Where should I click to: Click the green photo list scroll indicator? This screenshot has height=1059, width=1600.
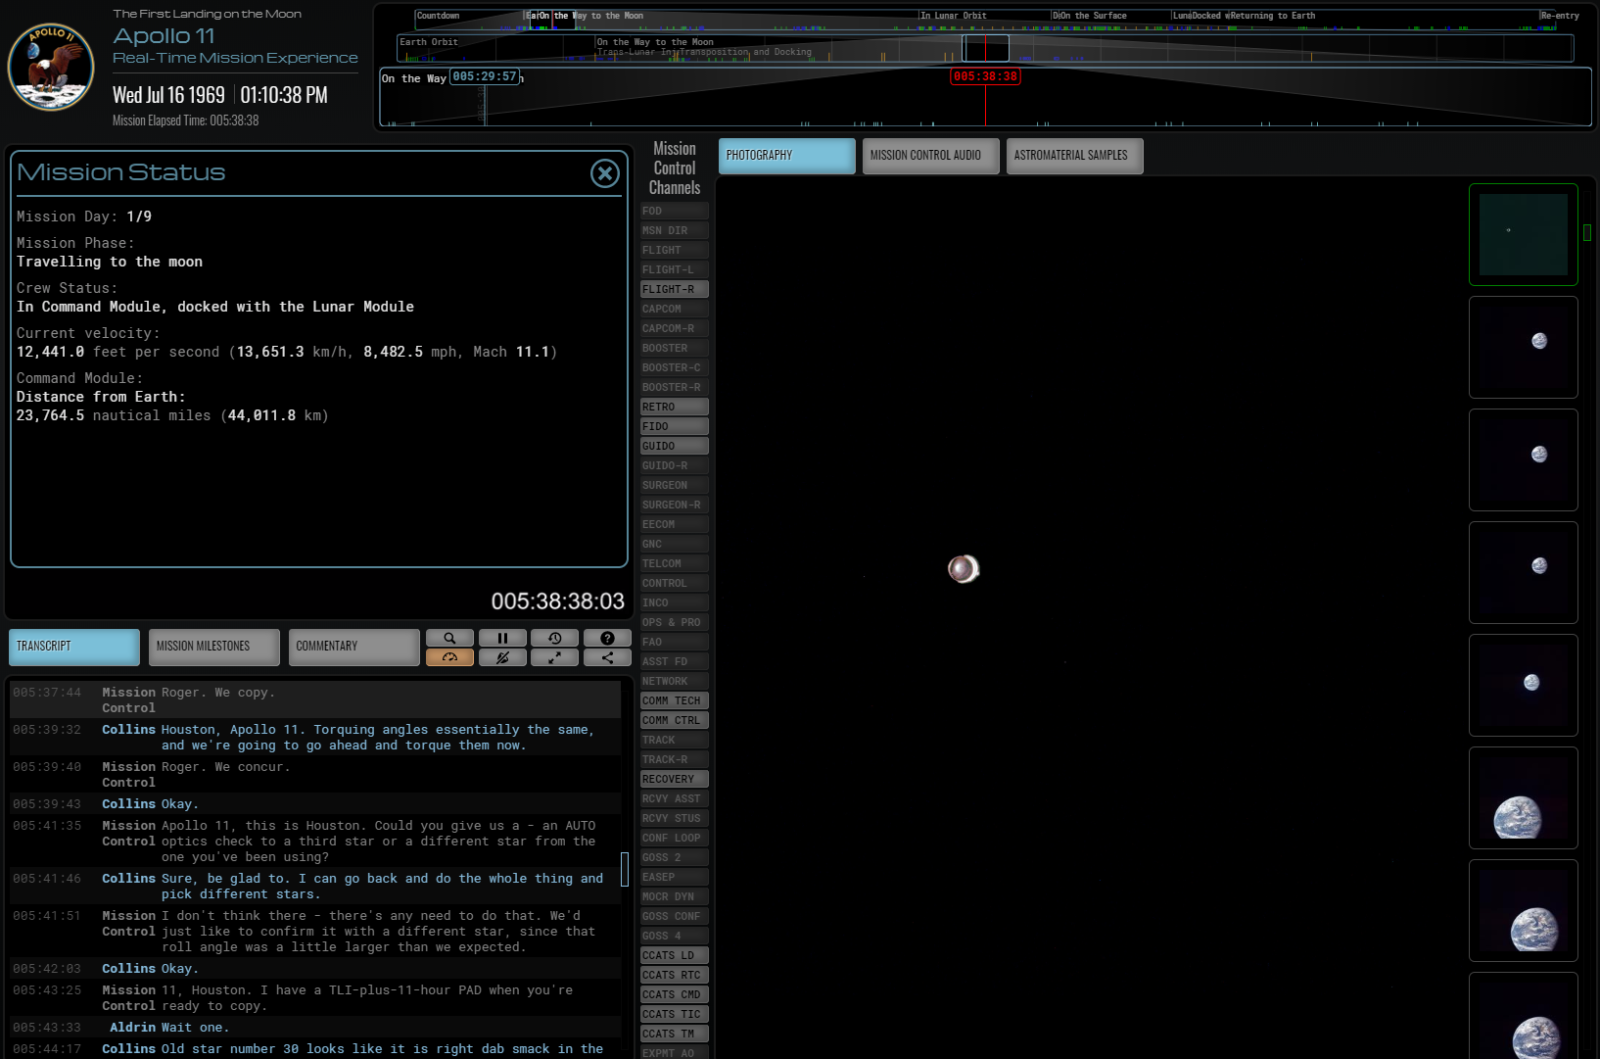point(1587,232)
